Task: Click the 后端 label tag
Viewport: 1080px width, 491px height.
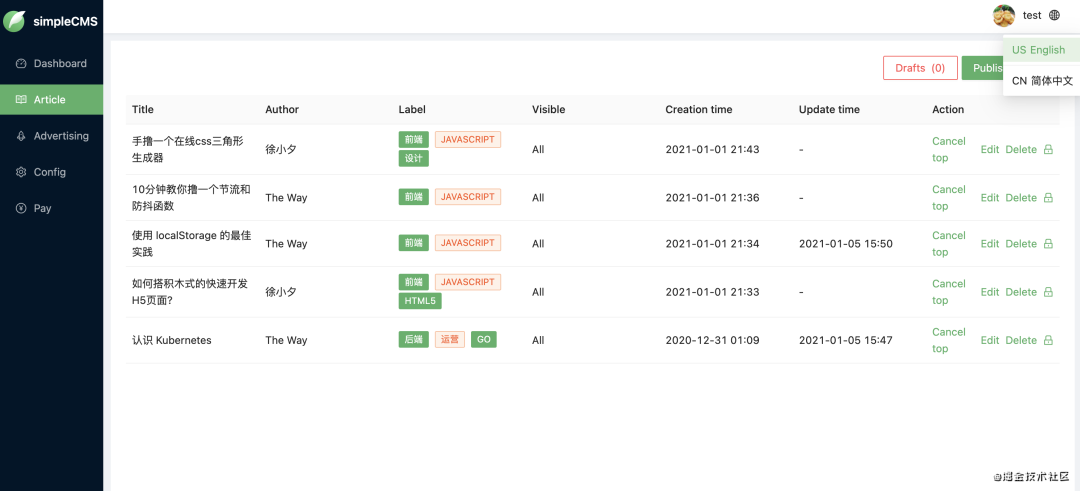Action: pos(414,339)
